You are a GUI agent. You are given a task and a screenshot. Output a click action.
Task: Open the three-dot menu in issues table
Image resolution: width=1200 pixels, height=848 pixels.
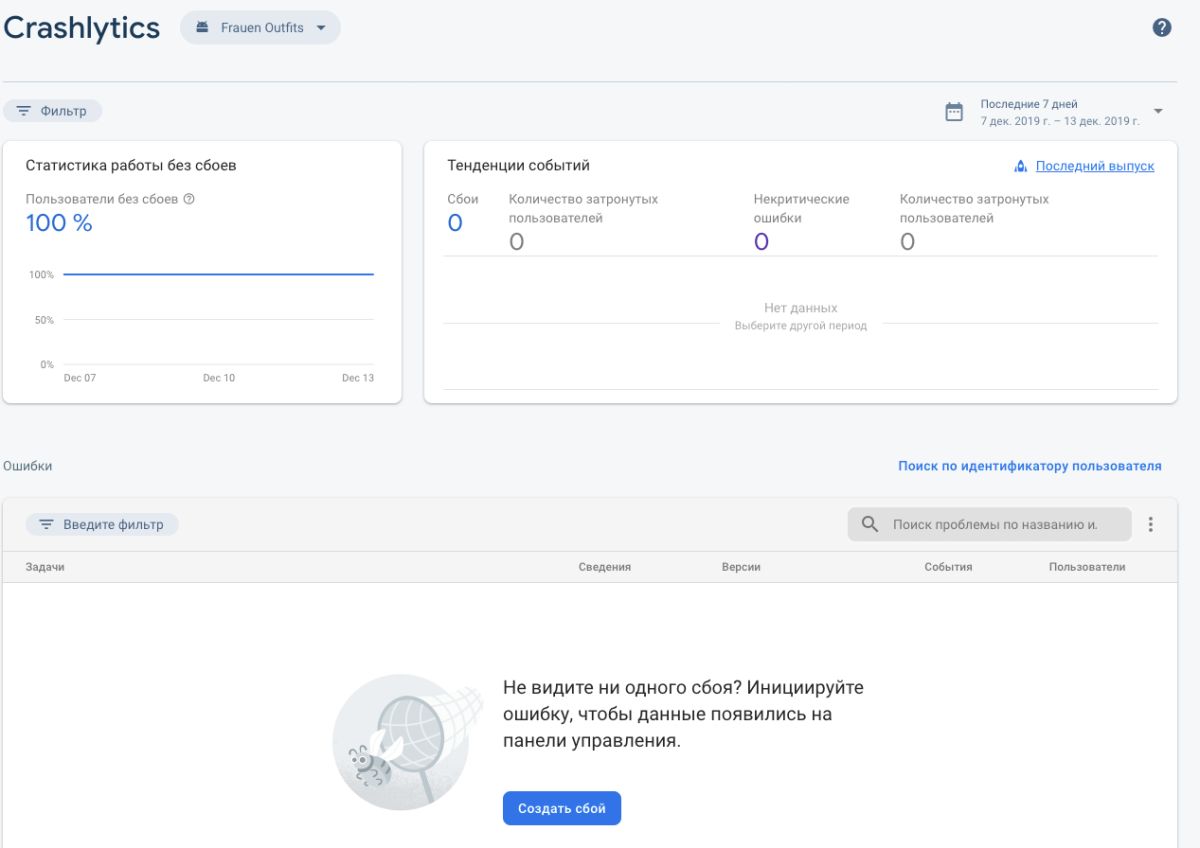click(x=1151, y=524)
